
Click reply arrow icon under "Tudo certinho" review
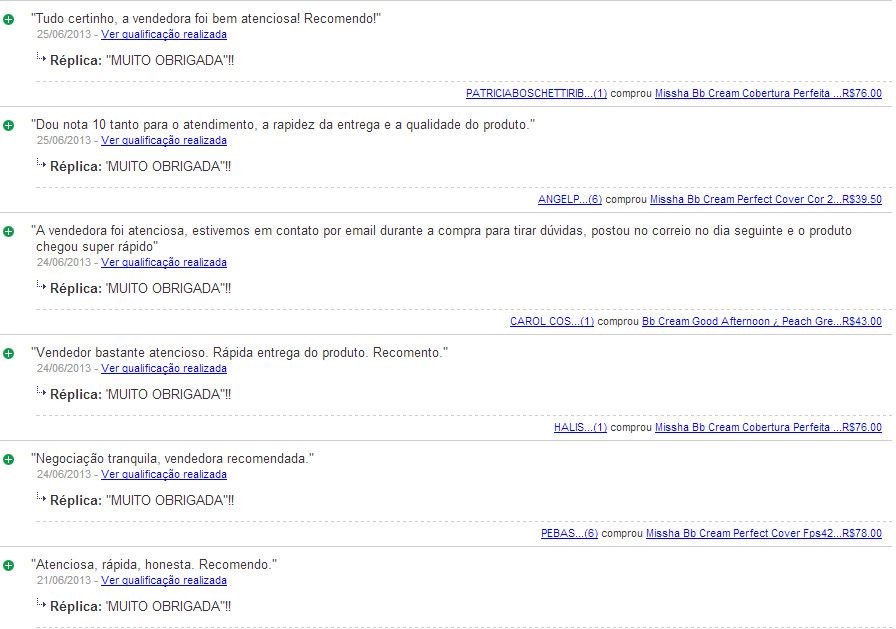pyautogui.click(x=41, y=57)
